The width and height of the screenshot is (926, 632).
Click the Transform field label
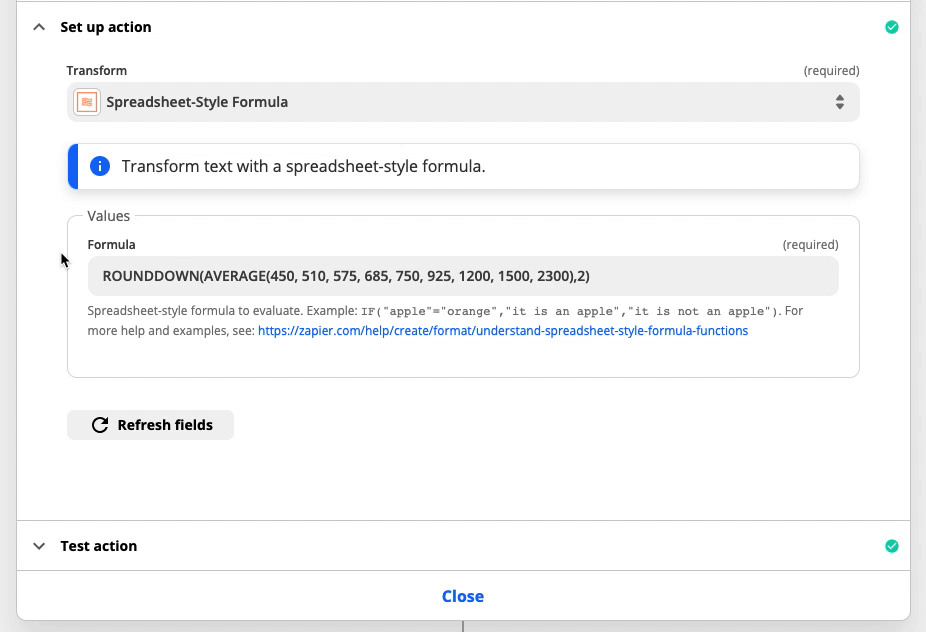pyautogui.click(x=97, y=71)
